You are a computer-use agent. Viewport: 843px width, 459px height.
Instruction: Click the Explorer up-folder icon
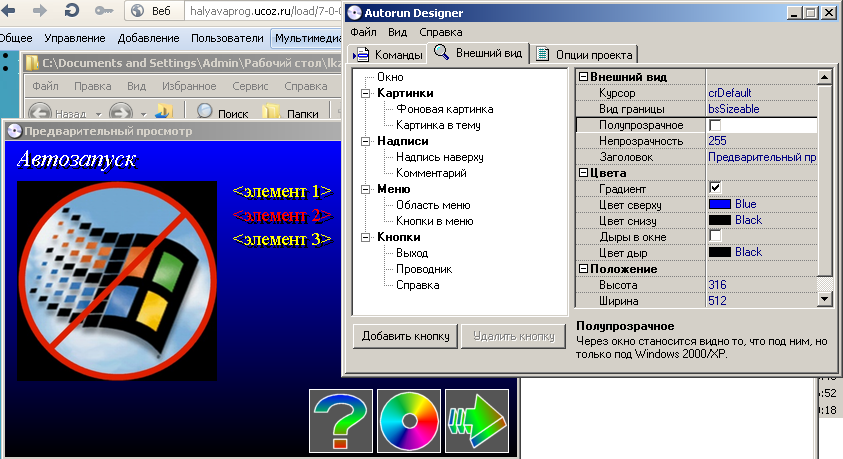point(164,111)
